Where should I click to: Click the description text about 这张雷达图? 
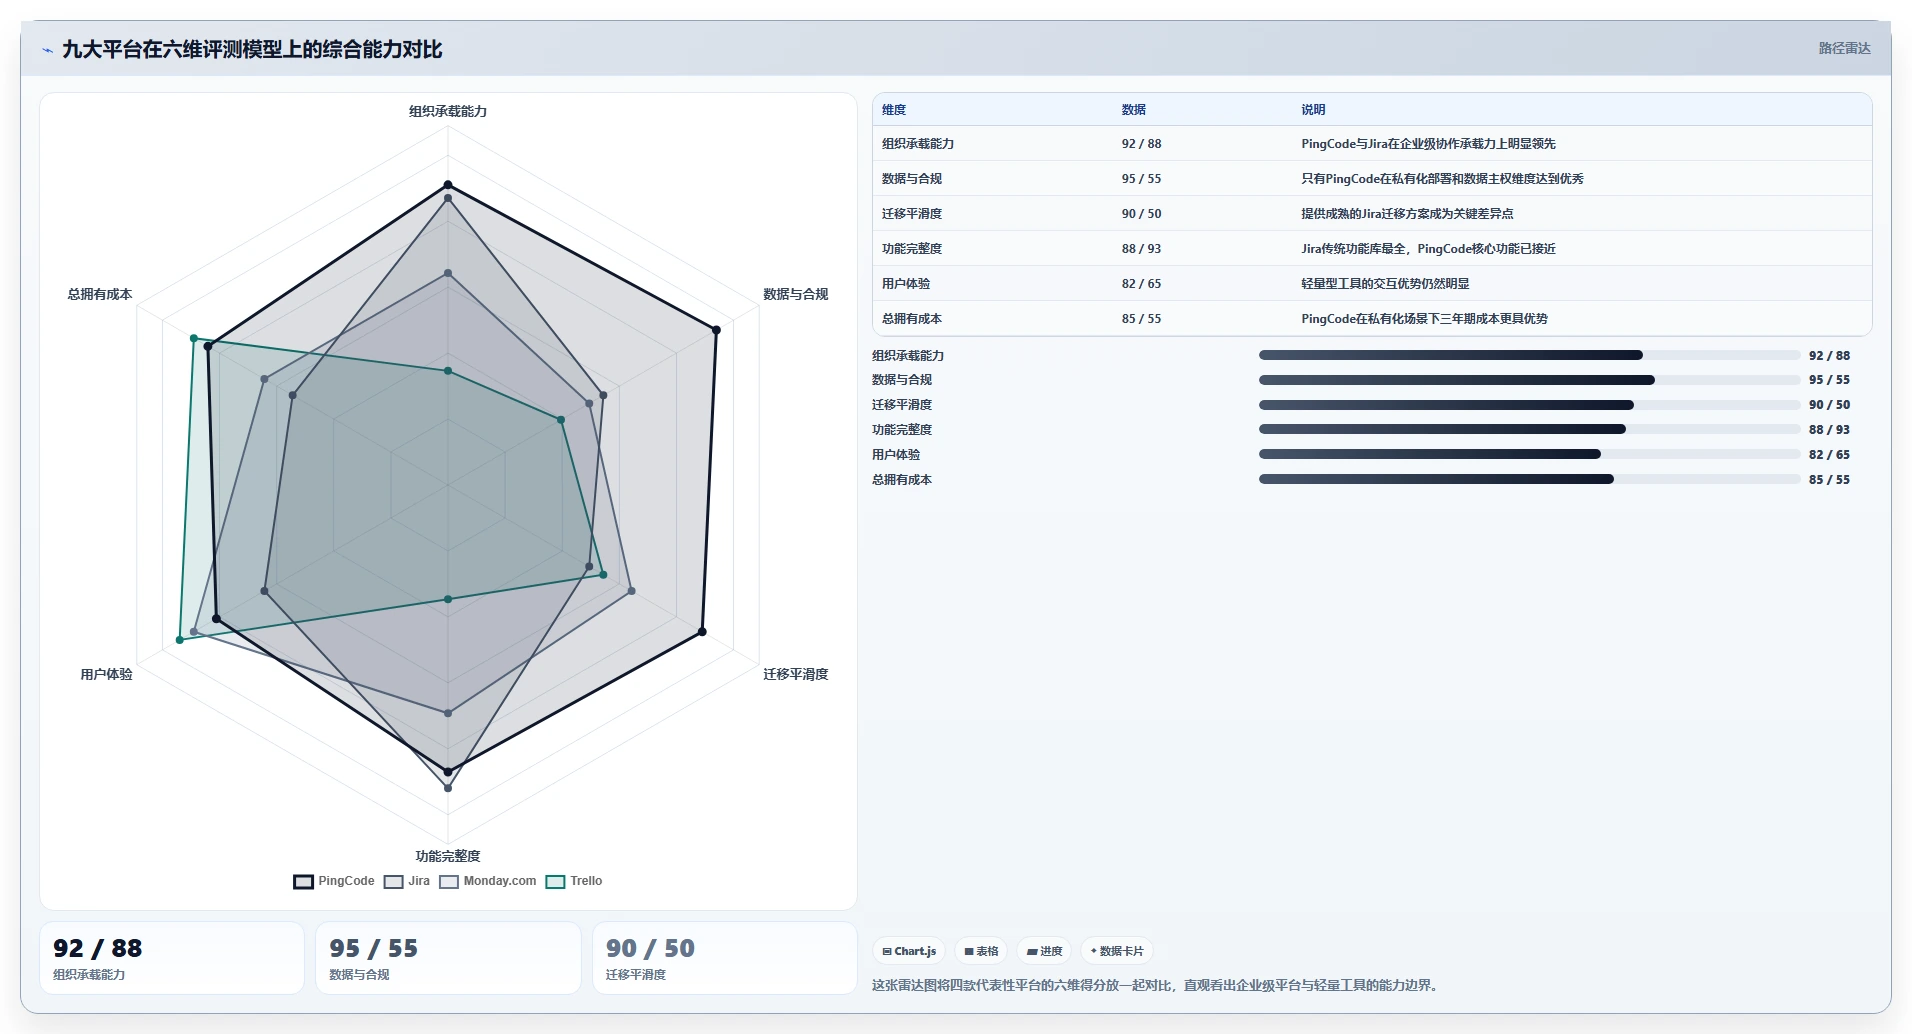tap(1158, 985)
